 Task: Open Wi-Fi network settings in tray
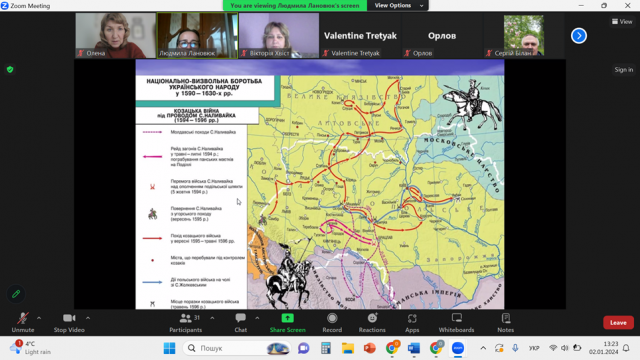click(553, 348)
